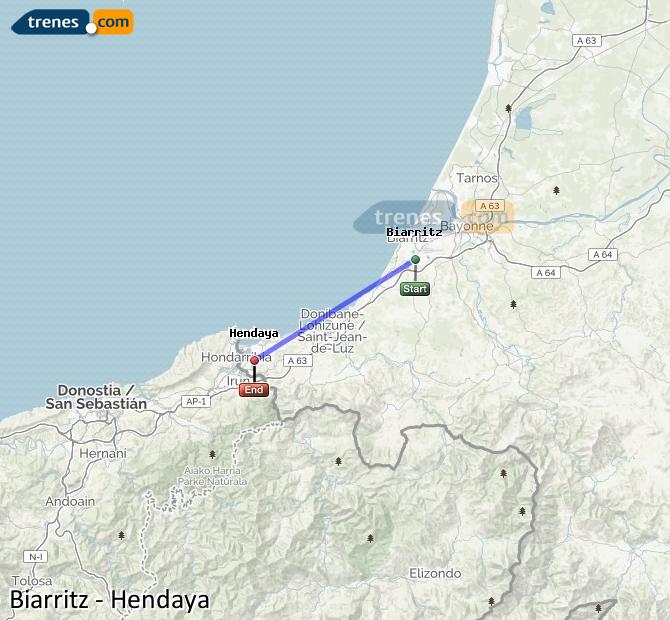Click the Elizondo town label
The image size is (670, 620).
point(435,573)
